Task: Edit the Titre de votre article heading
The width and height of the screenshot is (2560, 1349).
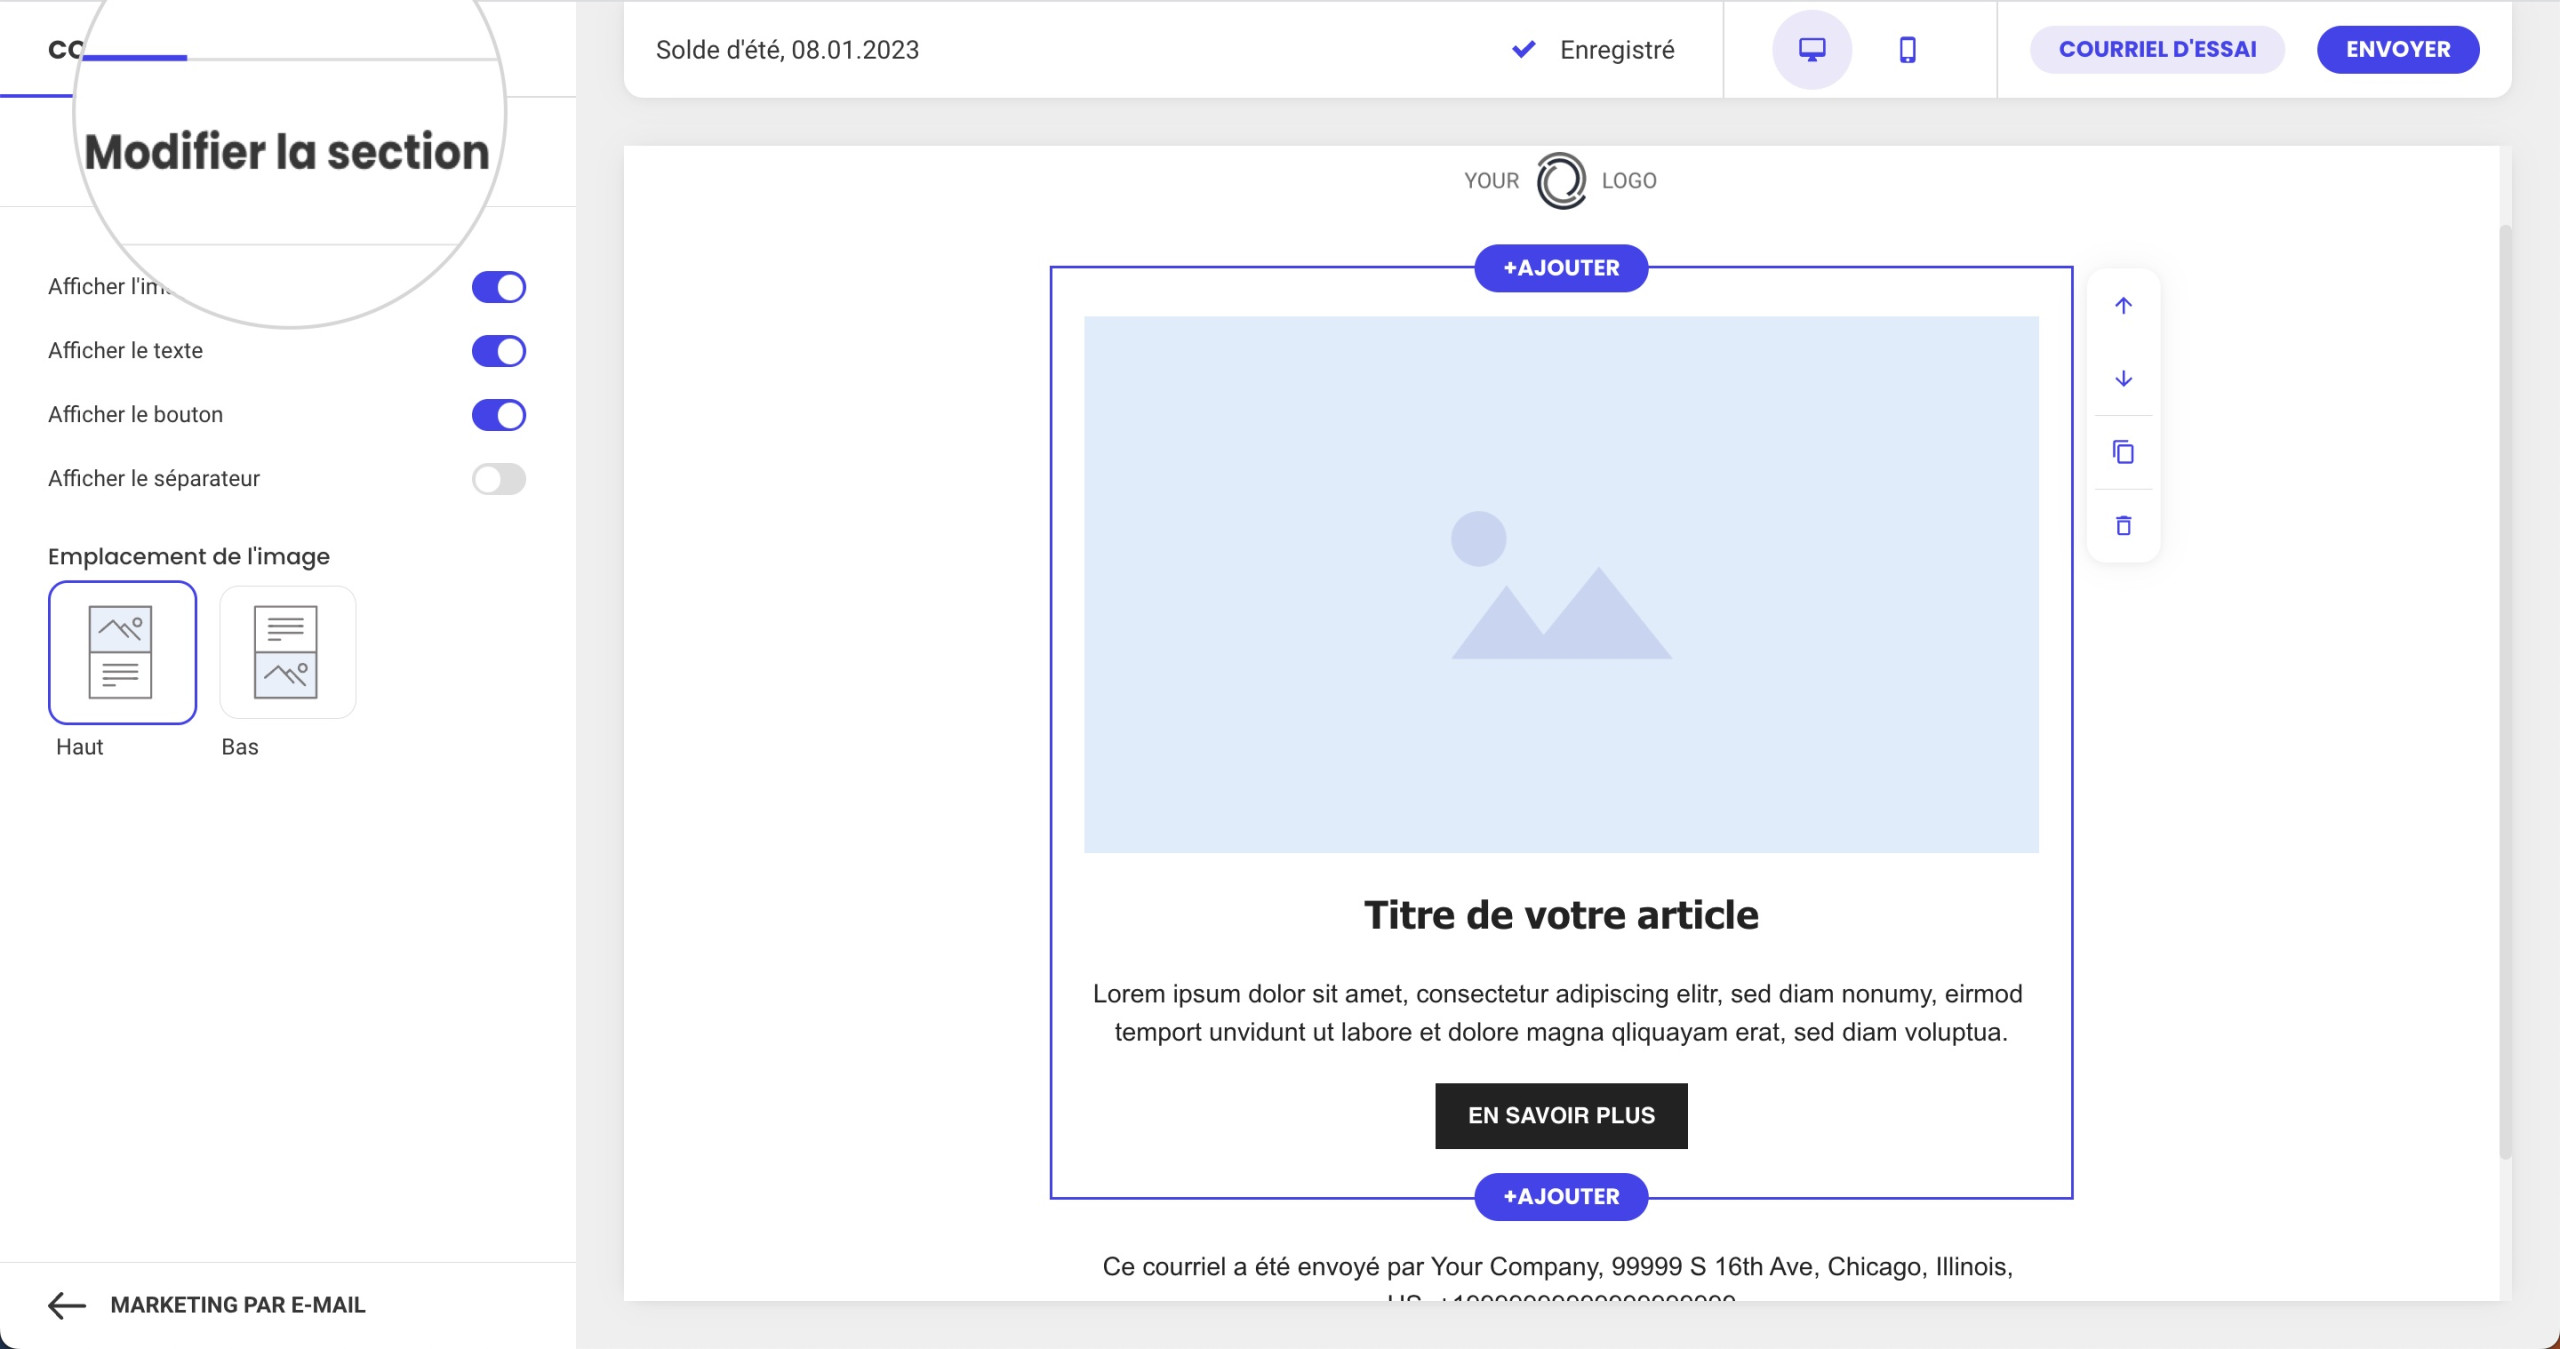Action: (1561, 915)
